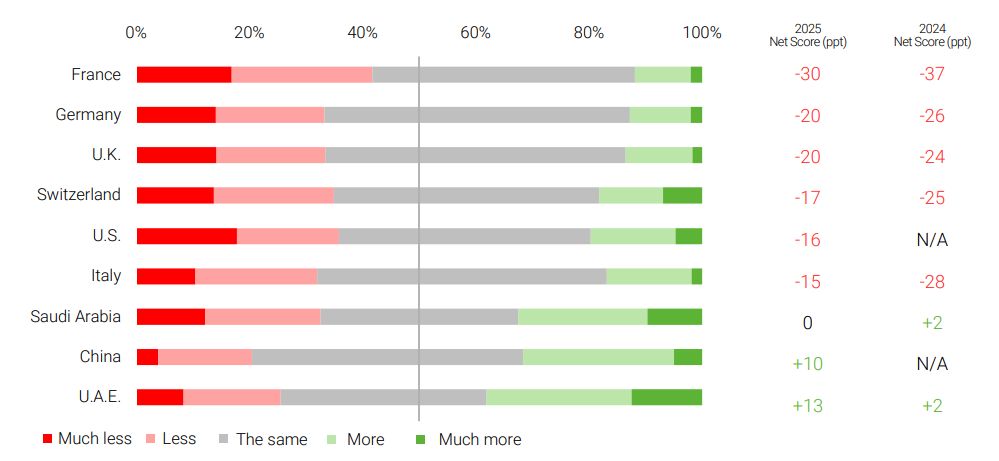This screenshot has height=461, width=999.
Task: Click the '2025 Net Score (ppt)' column header
Action: tap(807, 35)
